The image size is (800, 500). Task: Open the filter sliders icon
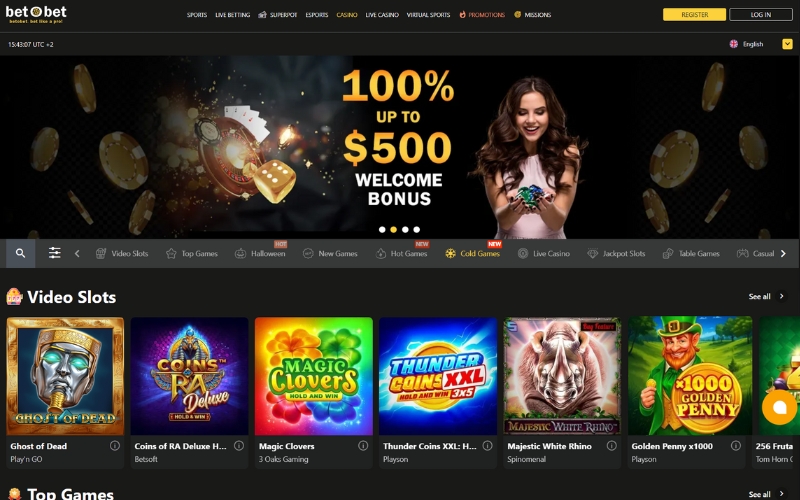(x=55, y=253)
